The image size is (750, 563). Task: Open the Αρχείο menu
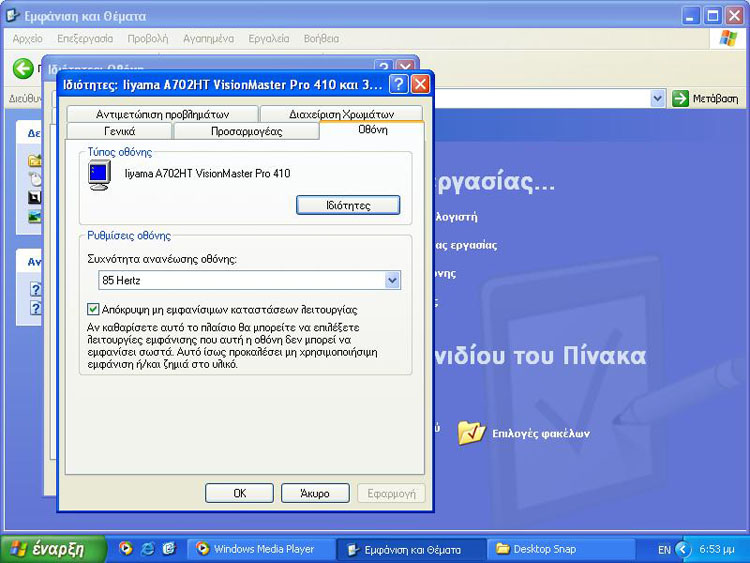[28, 39]
